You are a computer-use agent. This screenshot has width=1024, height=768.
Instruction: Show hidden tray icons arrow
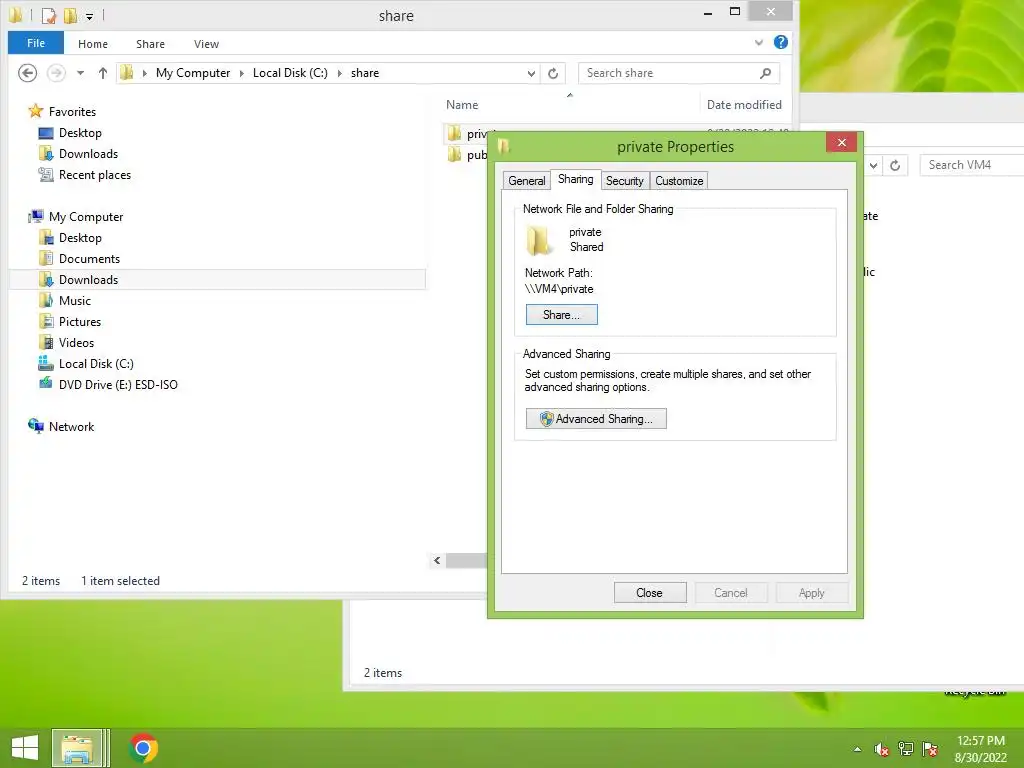click(857, 749)
